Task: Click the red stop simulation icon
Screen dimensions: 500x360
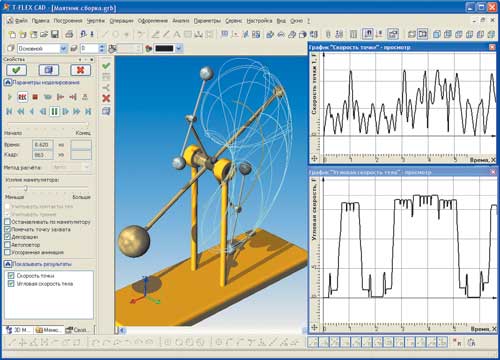Action: (x=35, y=97)
